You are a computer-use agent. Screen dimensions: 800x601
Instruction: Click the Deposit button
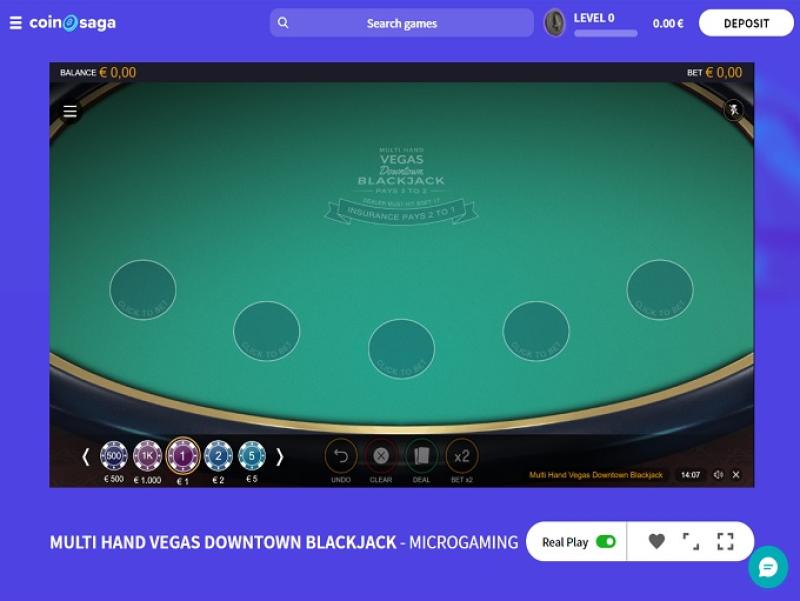click(746, 23)
